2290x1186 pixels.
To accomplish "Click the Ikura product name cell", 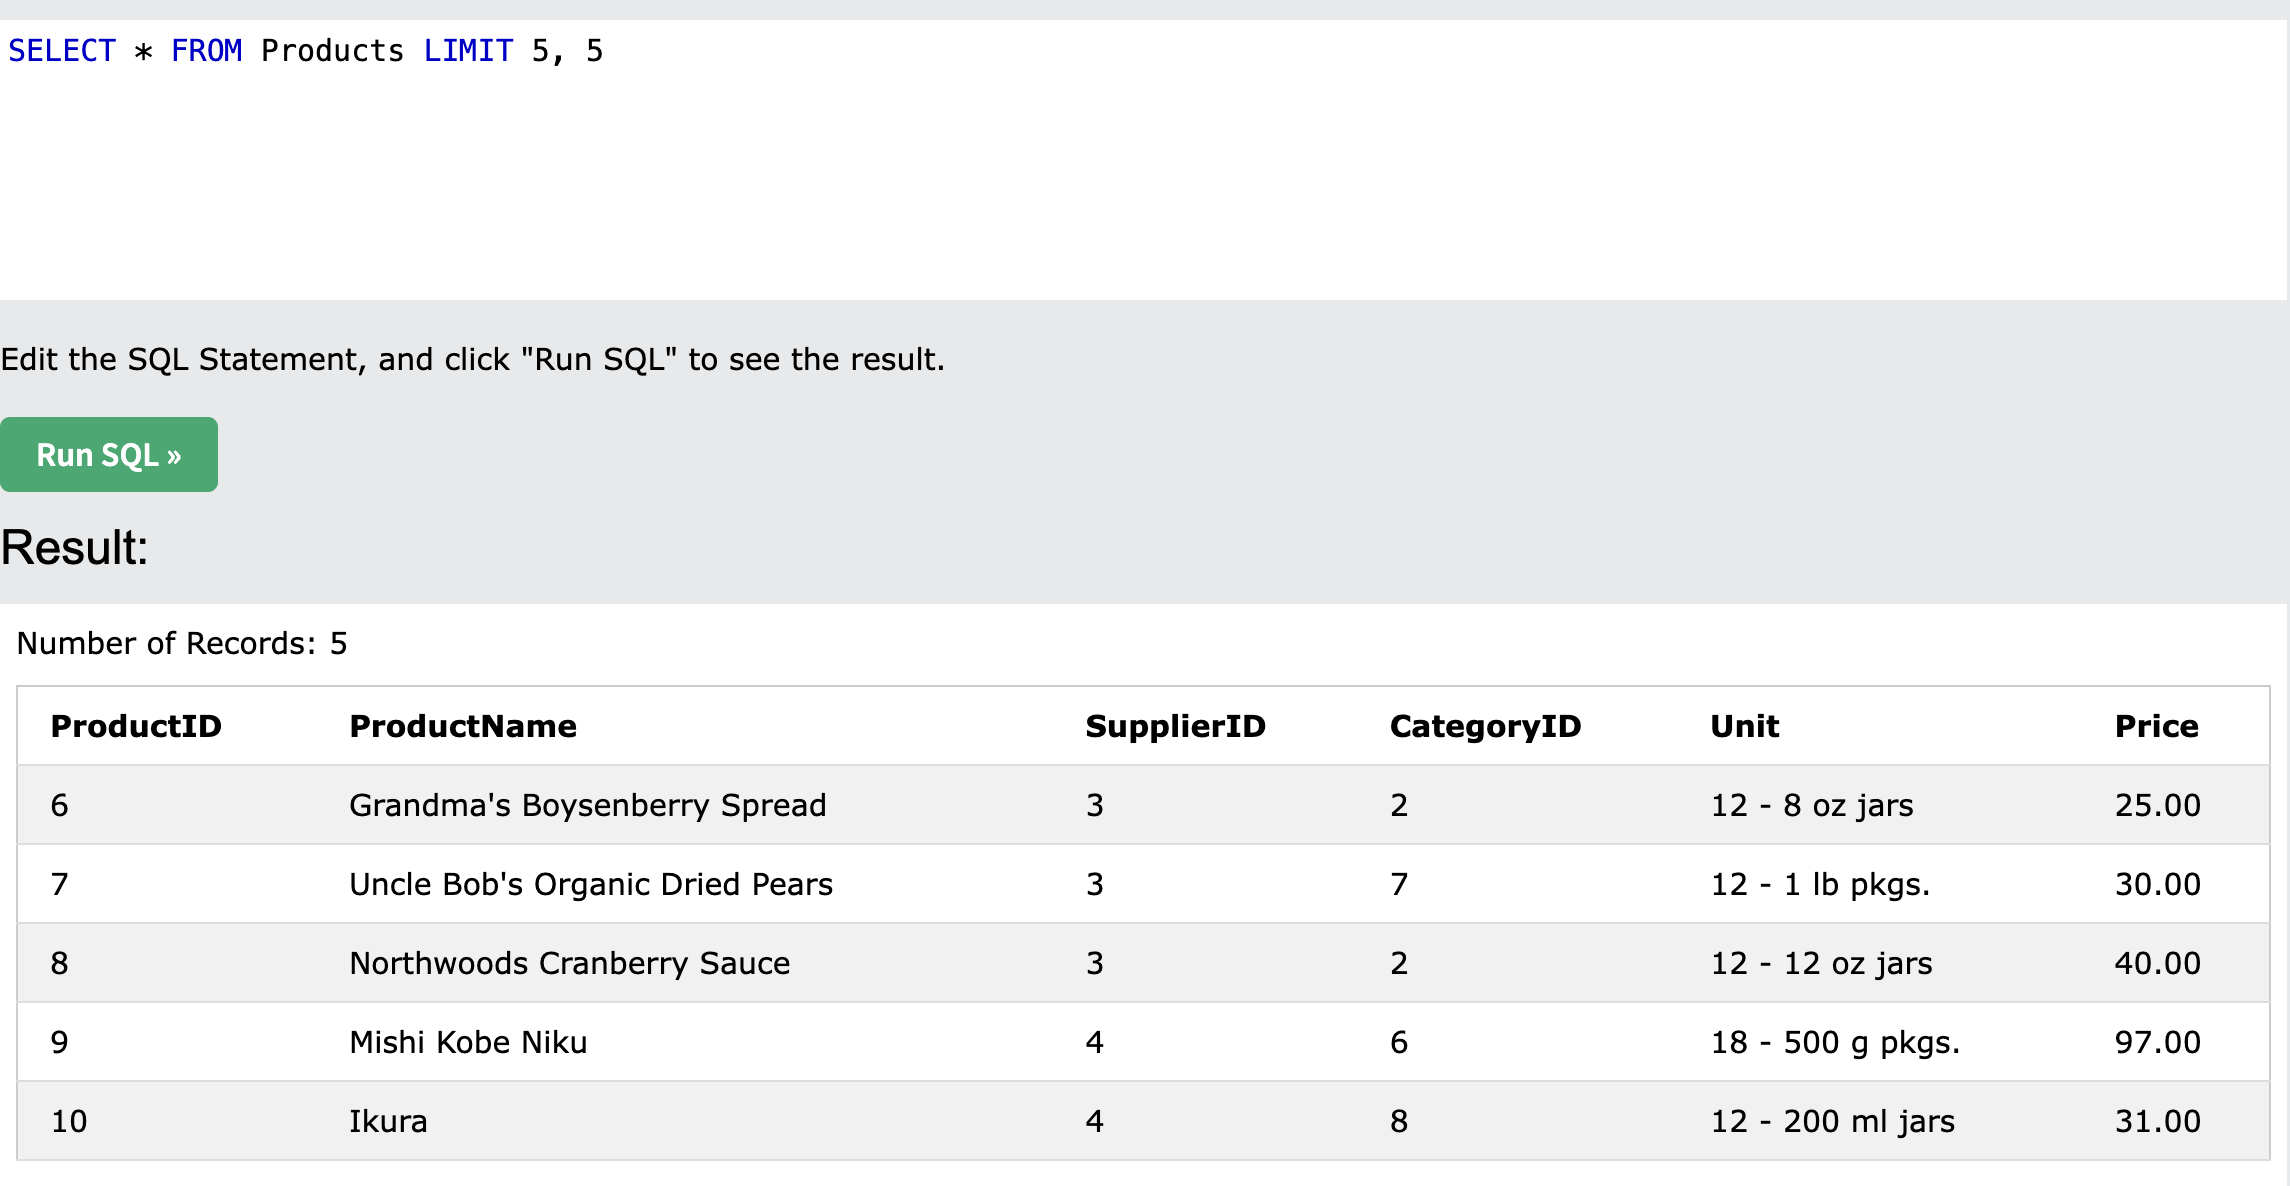I will tap(388, 1121).
